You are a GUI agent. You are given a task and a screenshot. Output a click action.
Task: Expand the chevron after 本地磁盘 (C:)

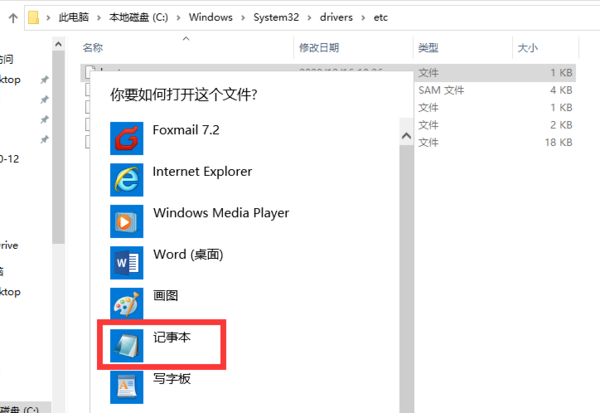(178, 18)
